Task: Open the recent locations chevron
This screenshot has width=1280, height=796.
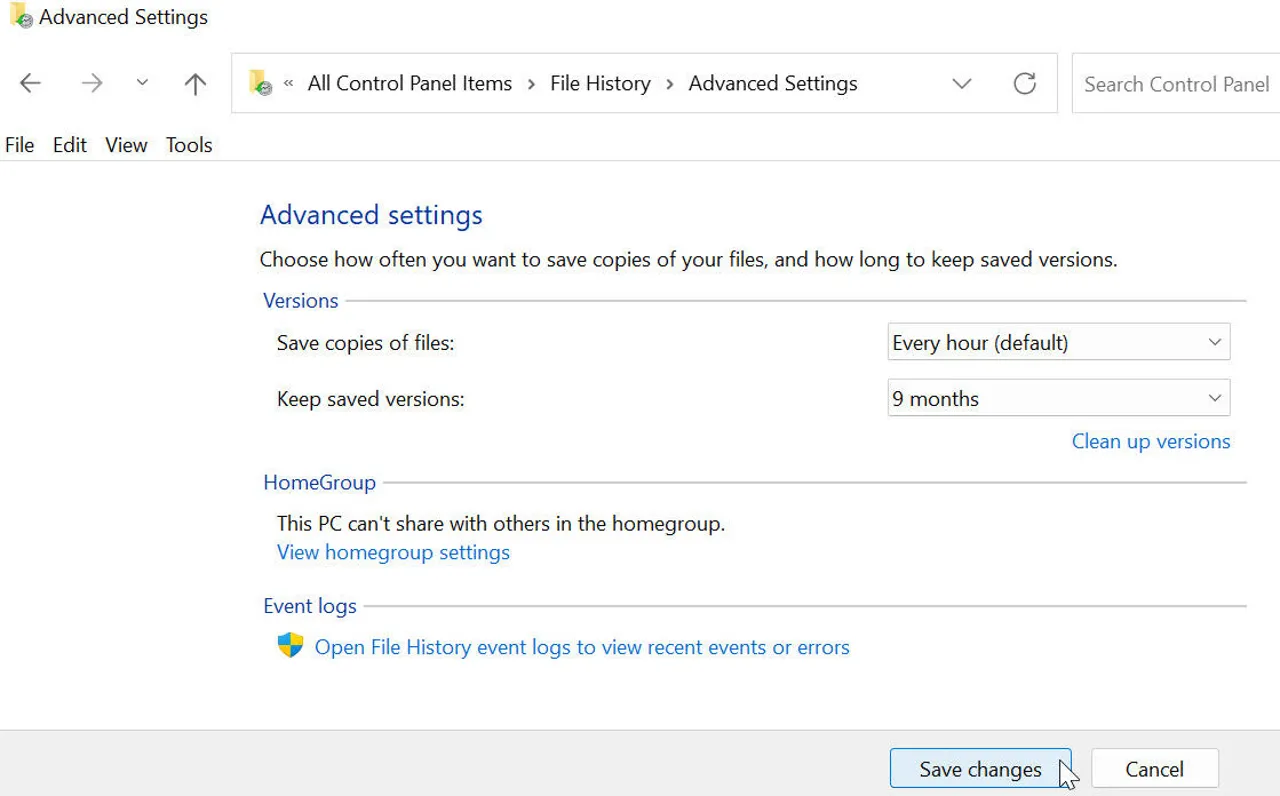Action: pyautogui.click(x=142, y=84)
